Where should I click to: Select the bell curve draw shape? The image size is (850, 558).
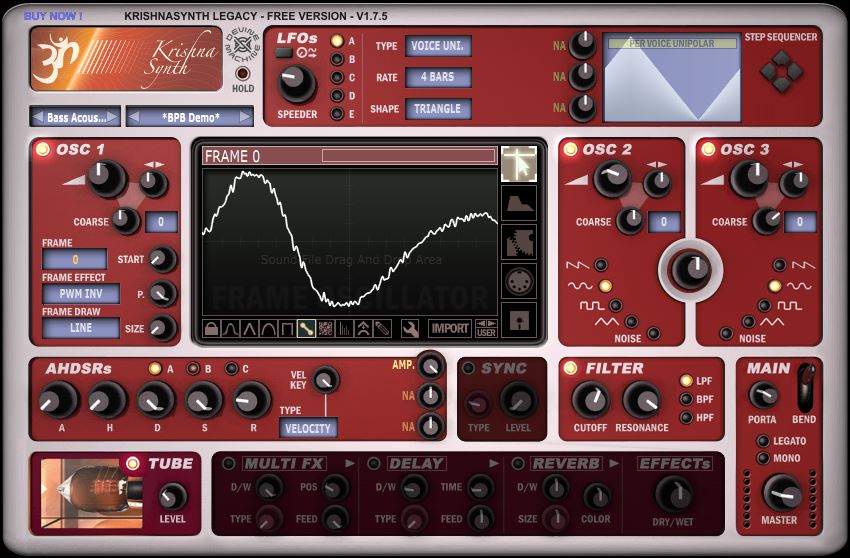coord(230,328)
